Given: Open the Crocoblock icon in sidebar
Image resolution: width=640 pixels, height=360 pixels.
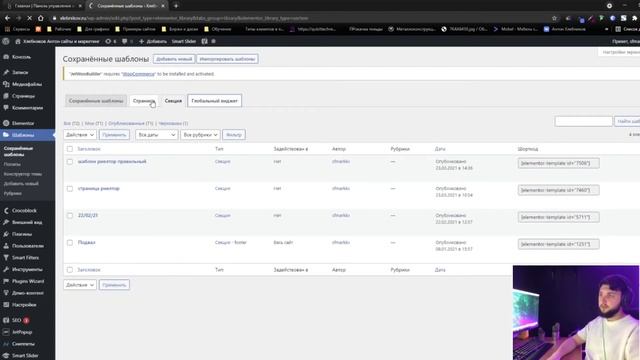Looking at the screenshot, I should click(6, 211).
